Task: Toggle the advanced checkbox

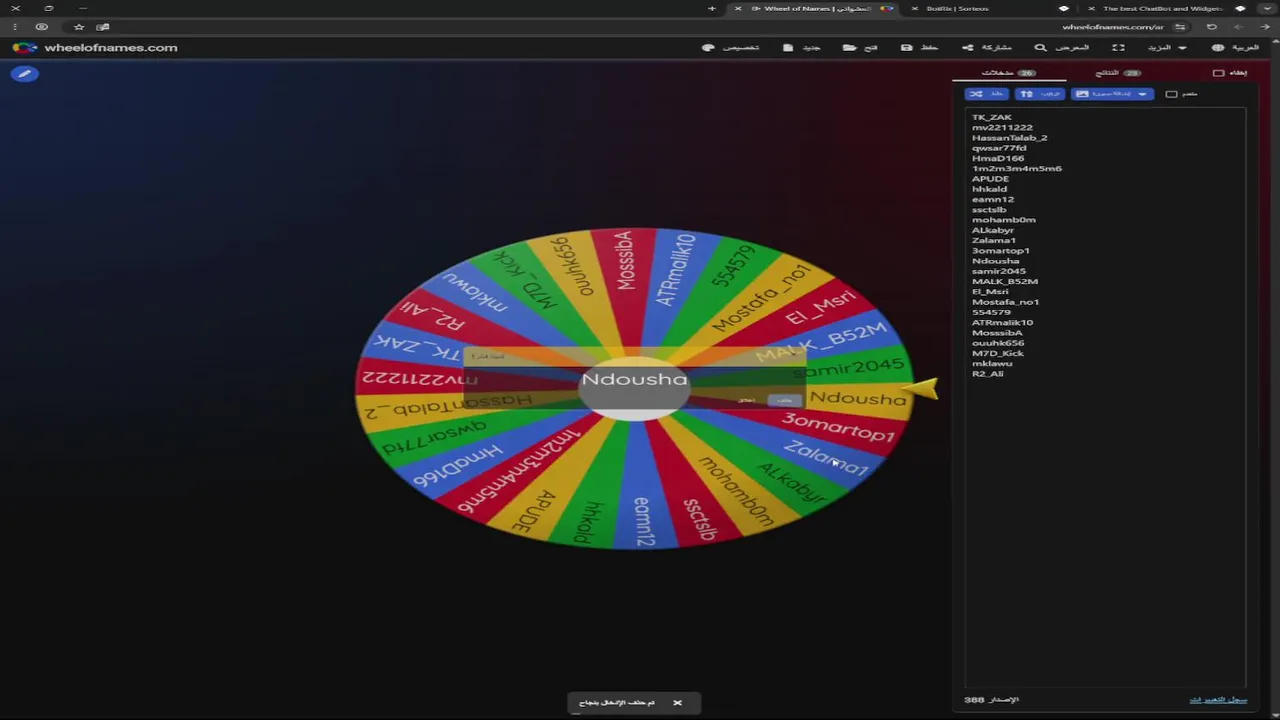Action: (1171, 94)
